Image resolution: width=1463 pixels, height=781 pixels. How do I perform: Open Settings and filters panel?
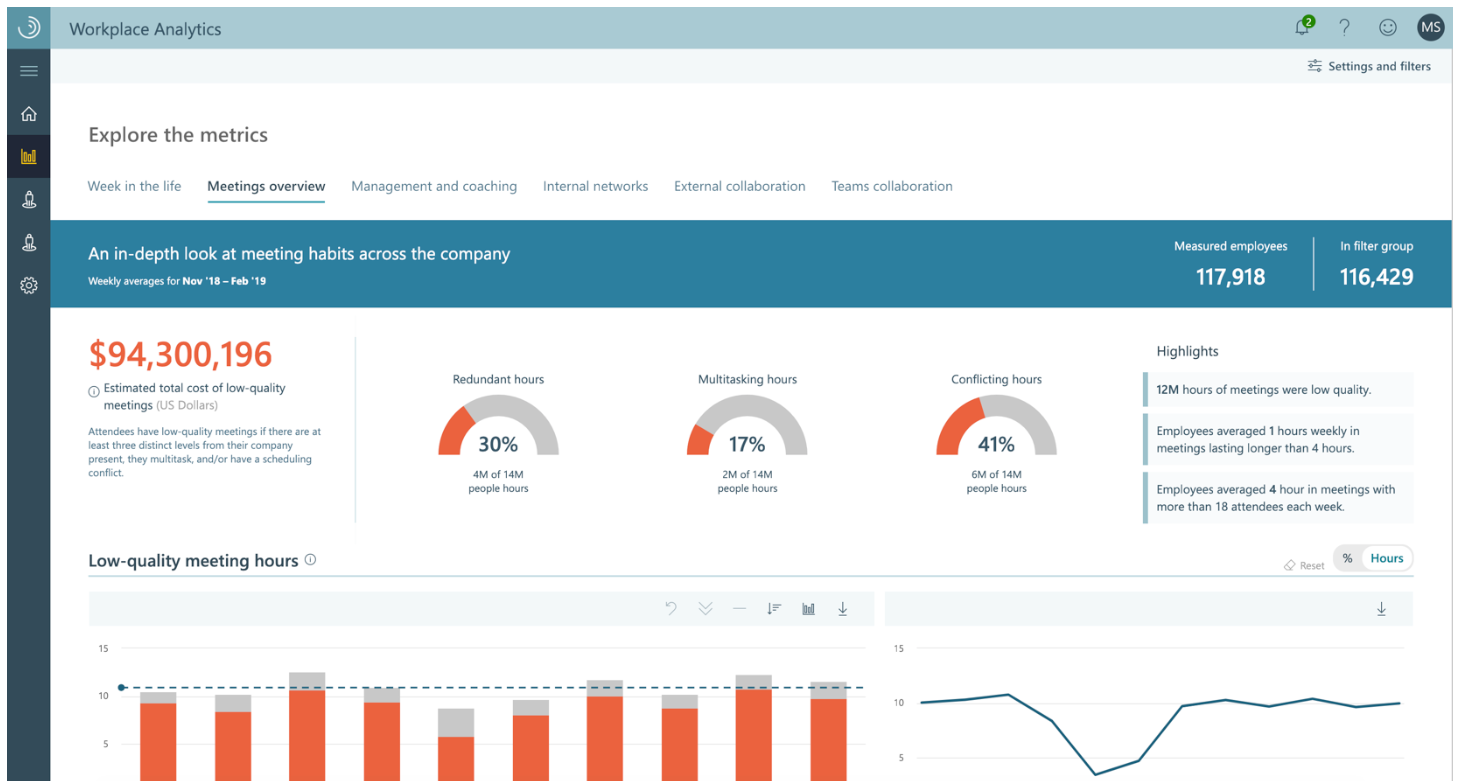point(1369,66)
